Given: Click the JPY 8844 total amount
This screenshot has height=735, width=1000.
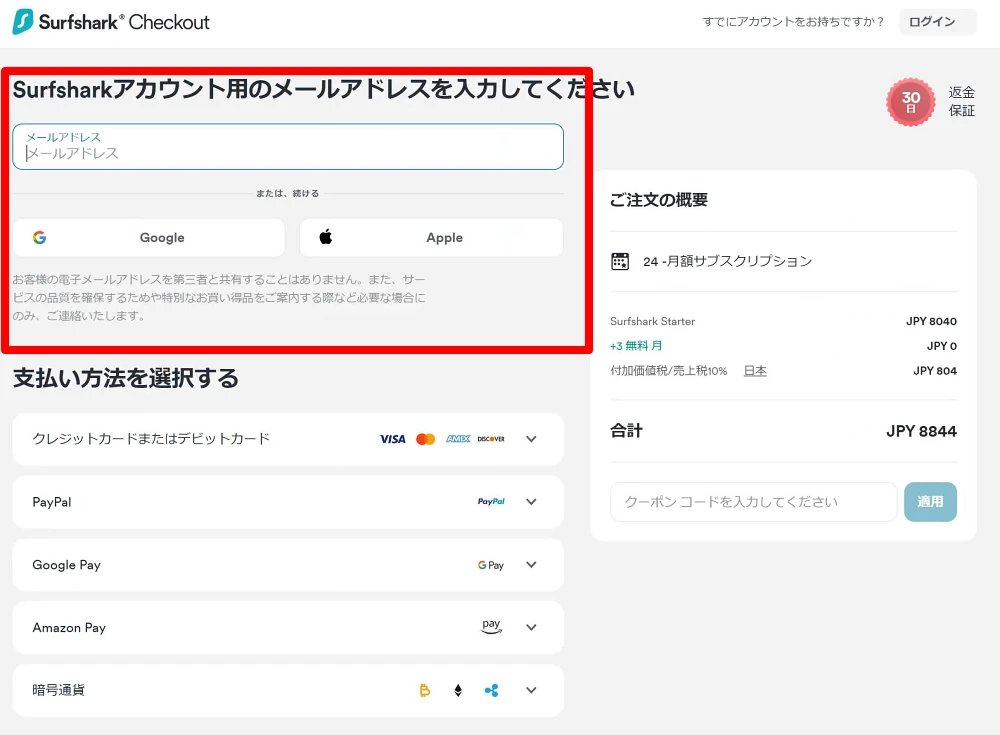Looking at the screenshot, I should click(x=921, y=431).
